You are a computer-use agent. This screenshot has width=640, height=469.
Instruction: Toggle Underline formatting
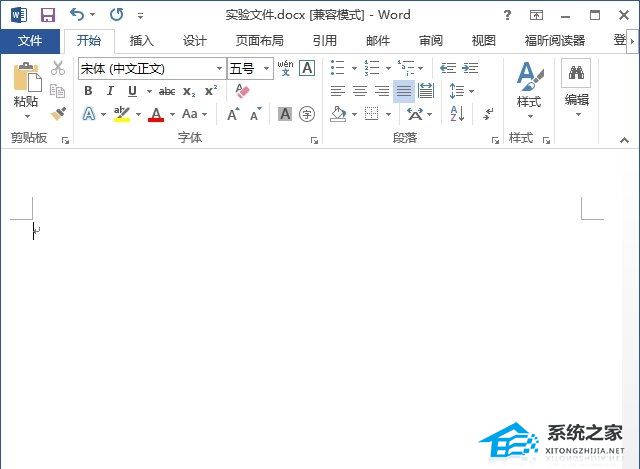(x=132, y=91)
